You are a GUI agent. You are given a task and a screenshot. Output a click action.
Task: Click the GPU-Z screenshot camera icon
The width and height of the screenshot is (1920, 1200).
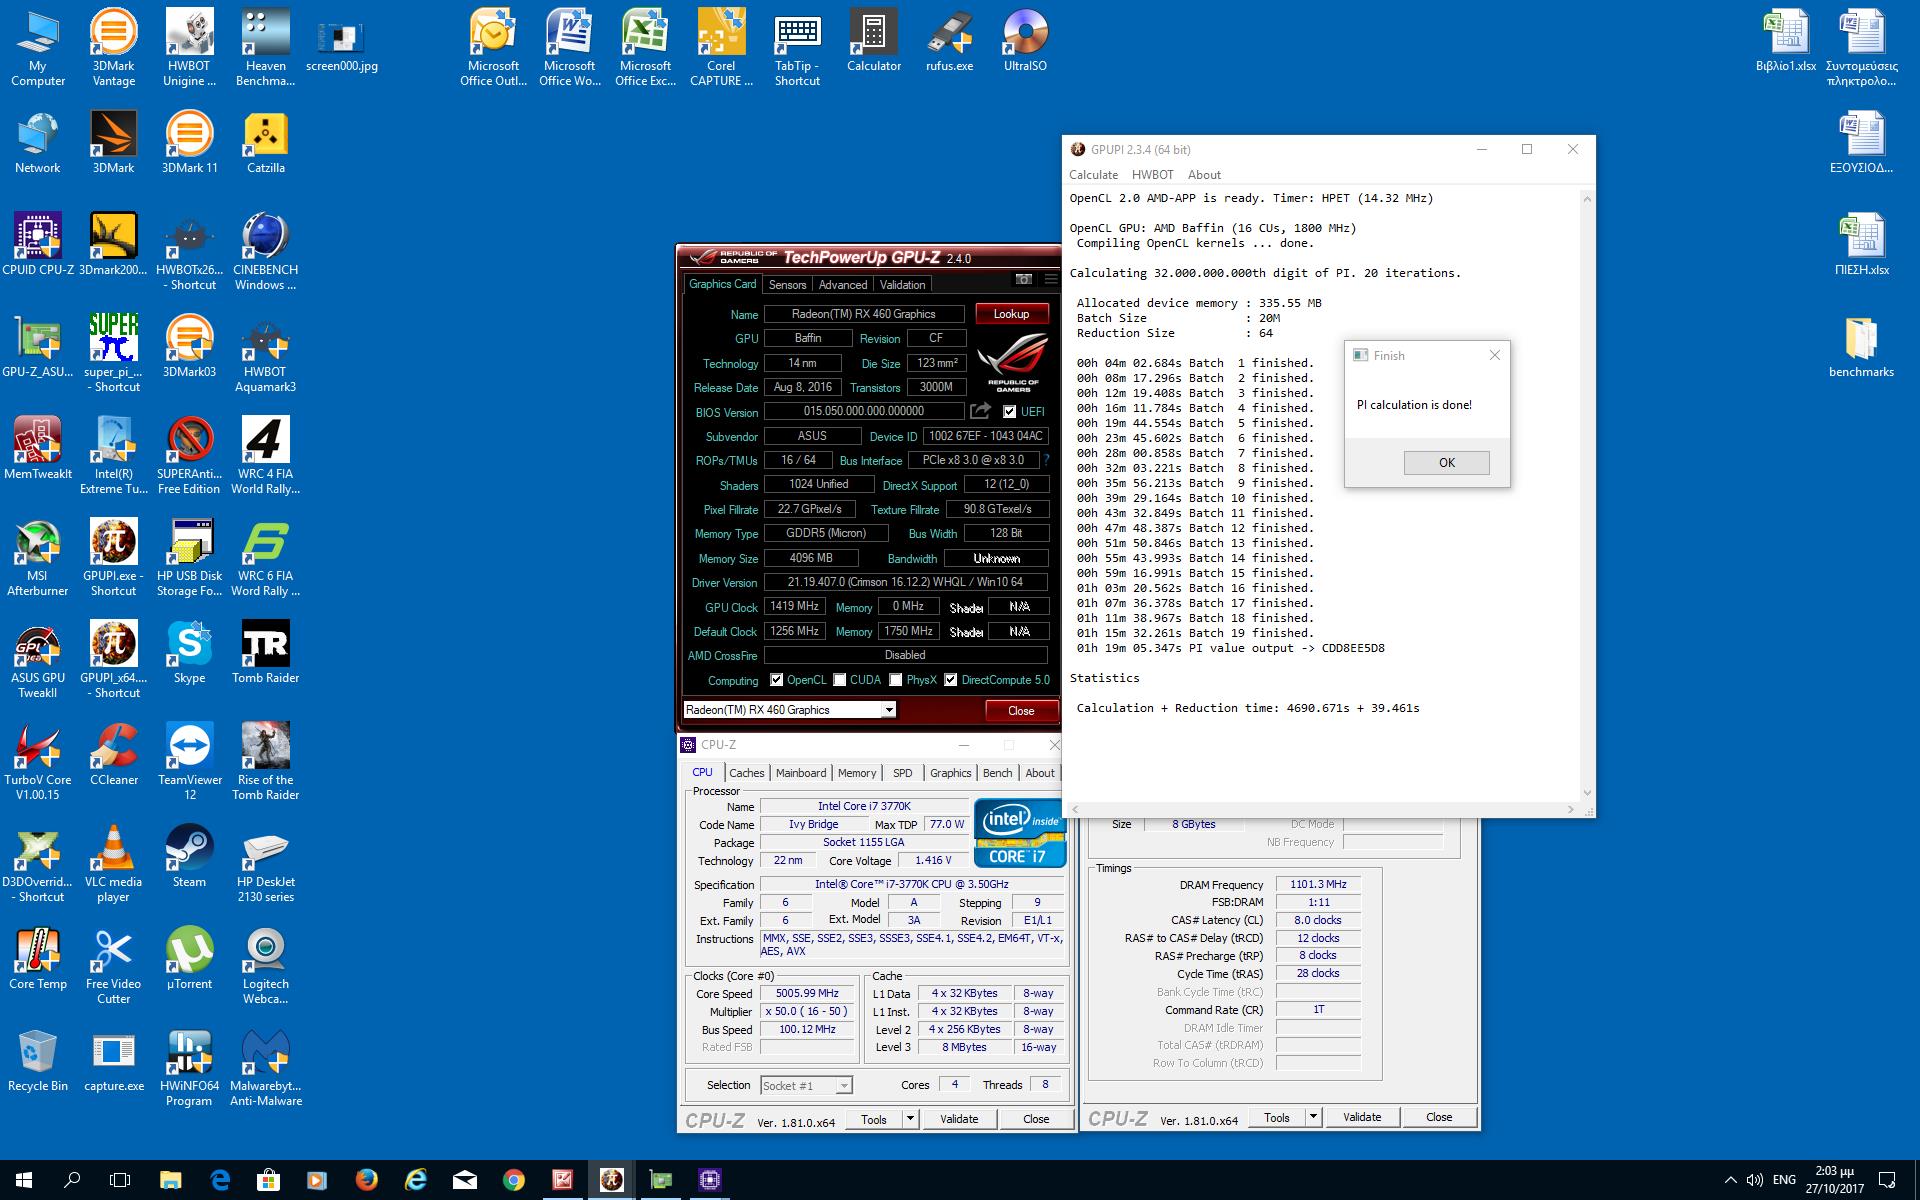(1023, 279)
